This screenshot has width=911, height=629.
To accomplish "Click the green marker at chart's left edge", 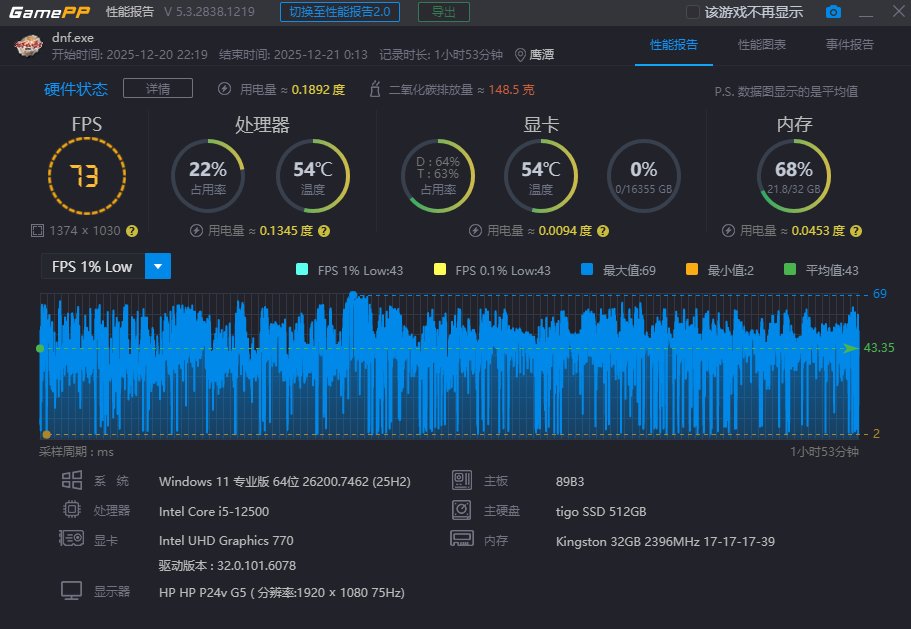I will pyautogui.click(x=40, y=349).
